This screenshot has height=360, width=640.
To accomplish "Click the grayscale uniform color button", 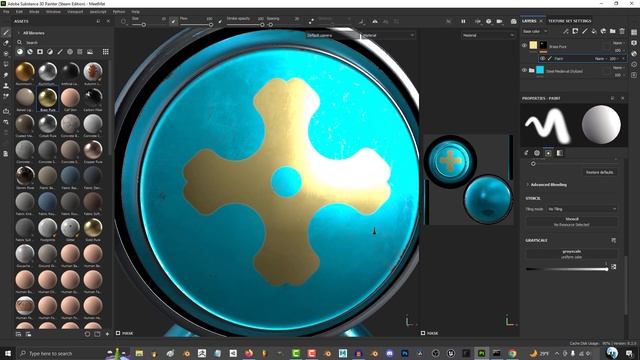I will pos(571,254).
